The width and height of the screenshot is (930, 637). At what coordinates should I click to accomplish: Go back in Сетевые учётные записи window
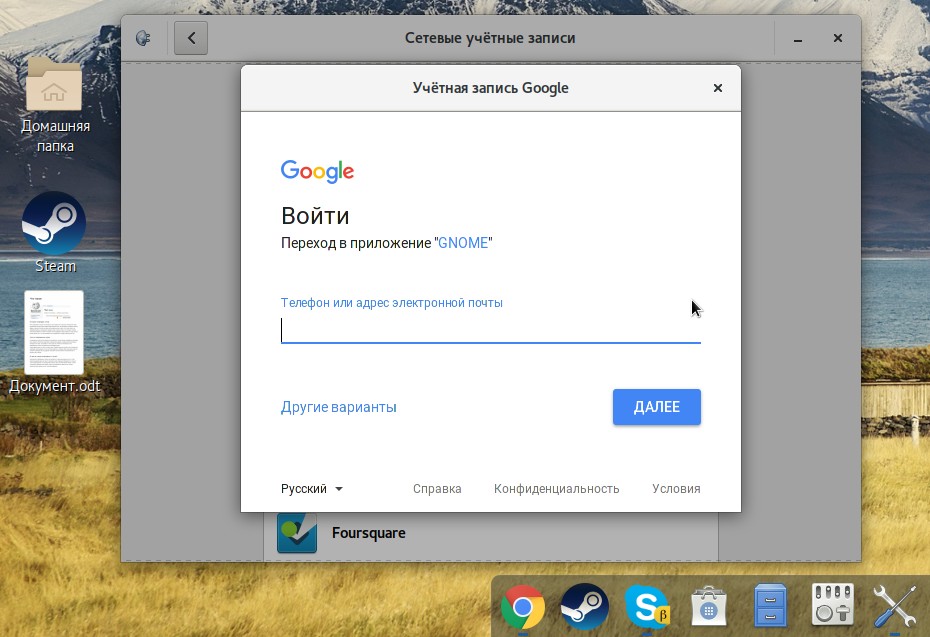click(x=191, y=38)
